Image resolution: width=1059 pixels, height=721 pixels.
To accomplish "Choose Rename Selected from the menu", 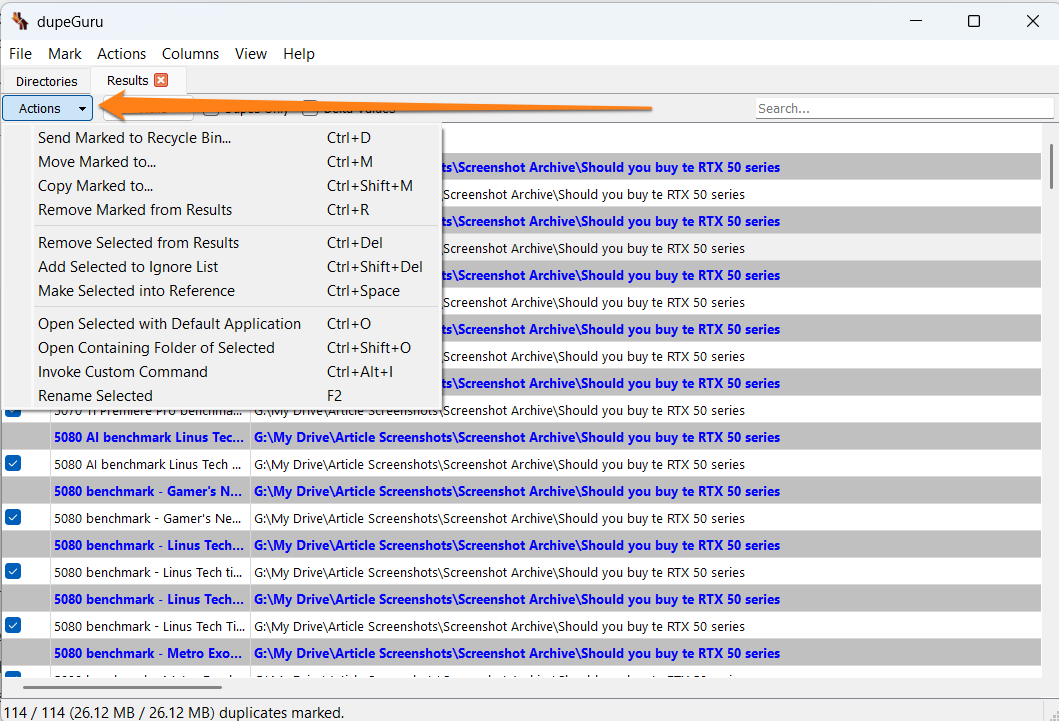I will [95, 396].
